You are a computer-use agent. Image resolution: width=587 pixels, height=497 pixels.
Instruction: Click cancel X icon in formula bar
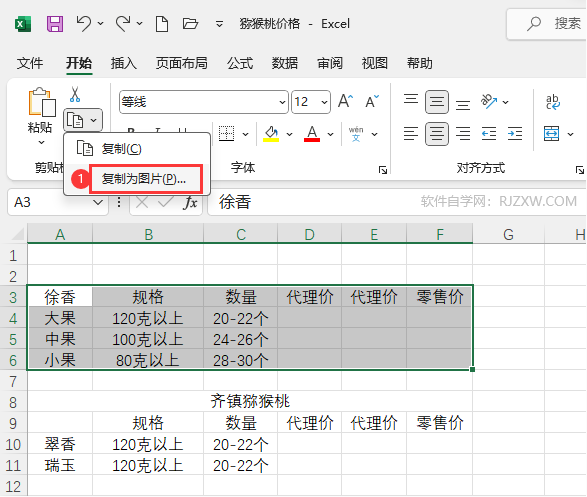click(x=142, y=202)
